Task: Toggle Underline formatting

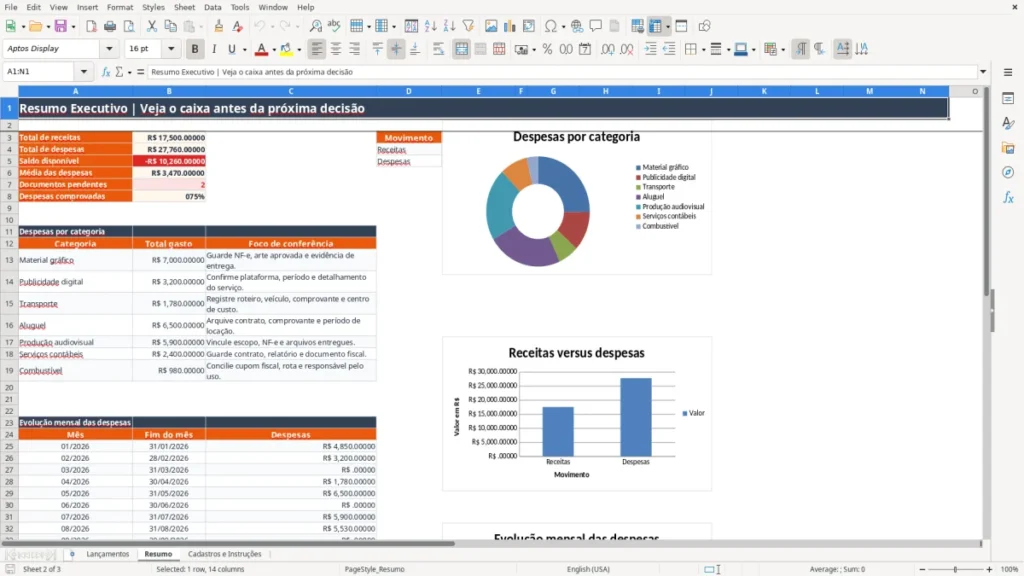Action: tap(231, 49)
